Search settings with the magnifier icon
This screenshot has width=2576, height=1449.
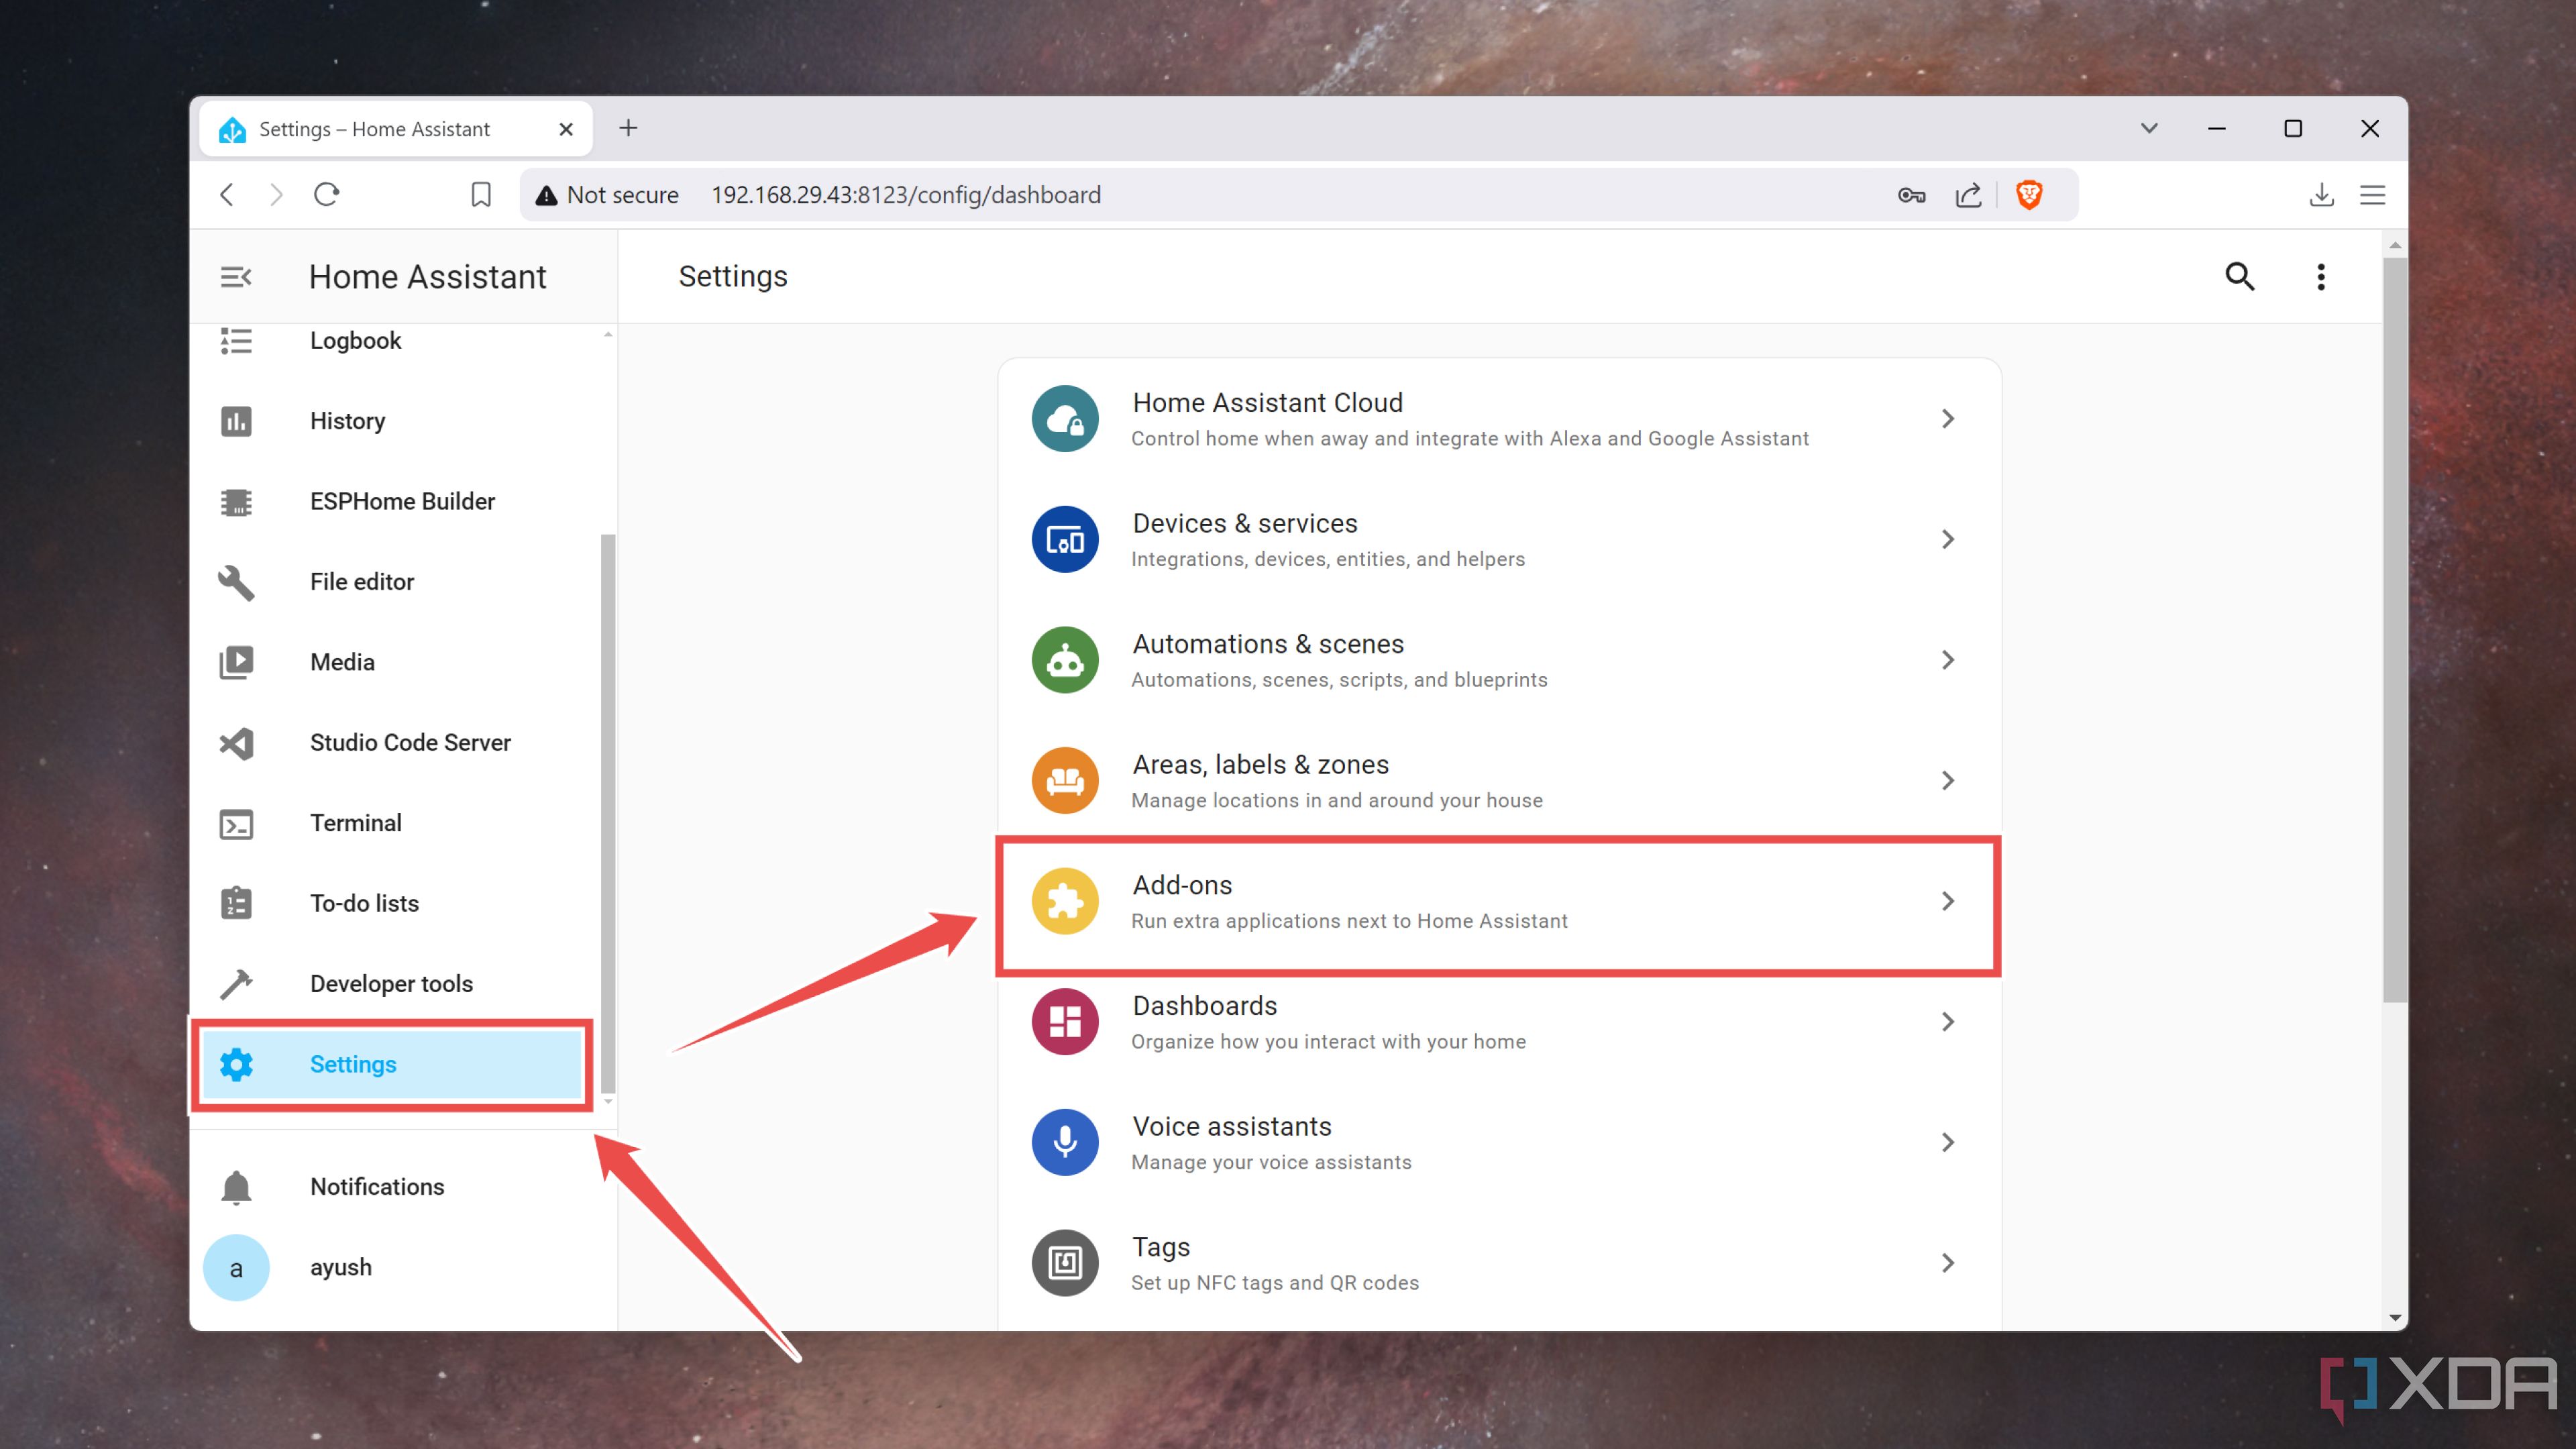[2240, 276]
